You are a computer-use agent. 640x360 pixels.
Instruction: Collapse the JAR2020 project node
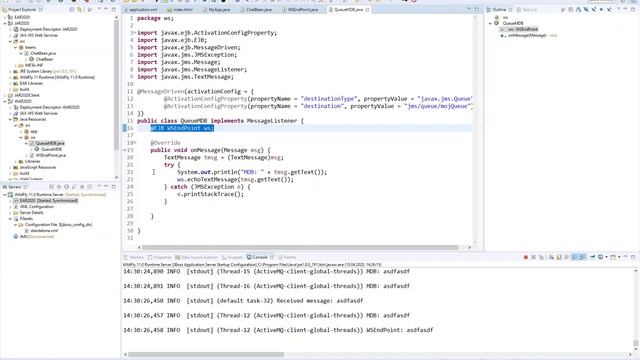pos(5,23)
